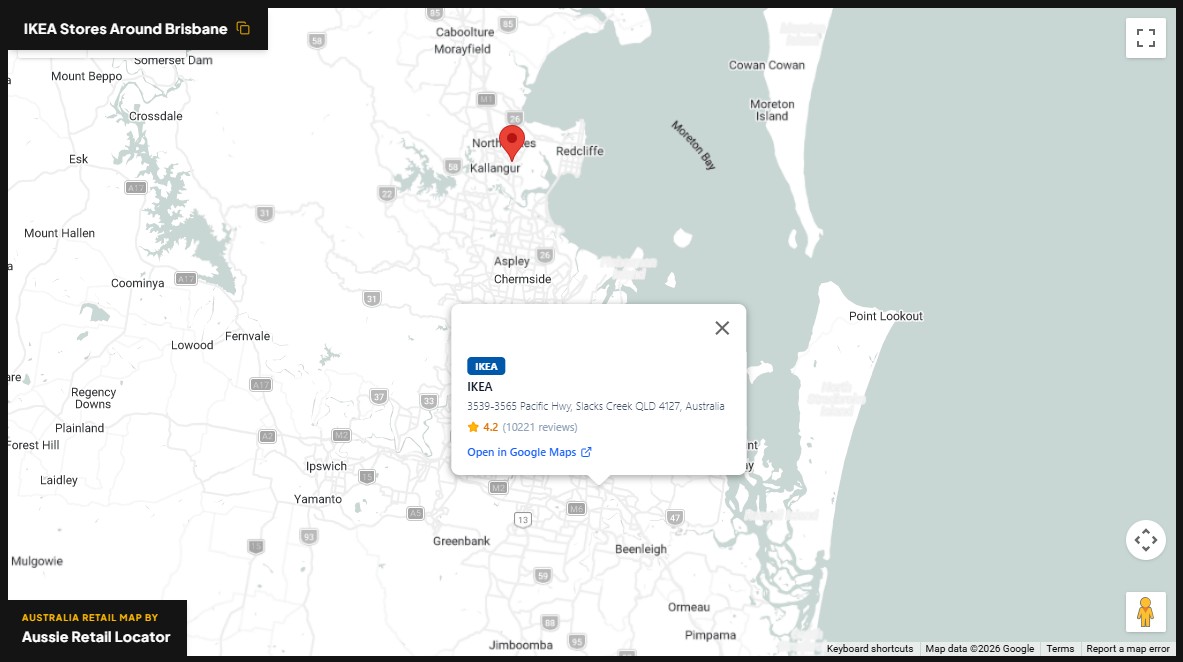The image size is (1183, 662).
Task: Click the Ipswich map label
Action: 326,466
